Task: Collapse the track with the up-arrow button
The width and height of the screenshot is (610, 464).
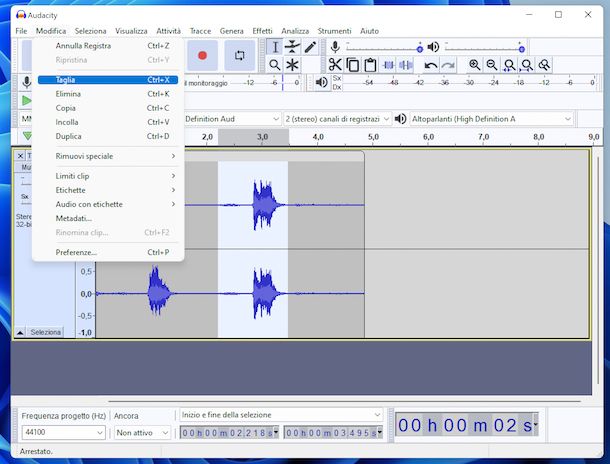Action: click(x=20, y=332)
